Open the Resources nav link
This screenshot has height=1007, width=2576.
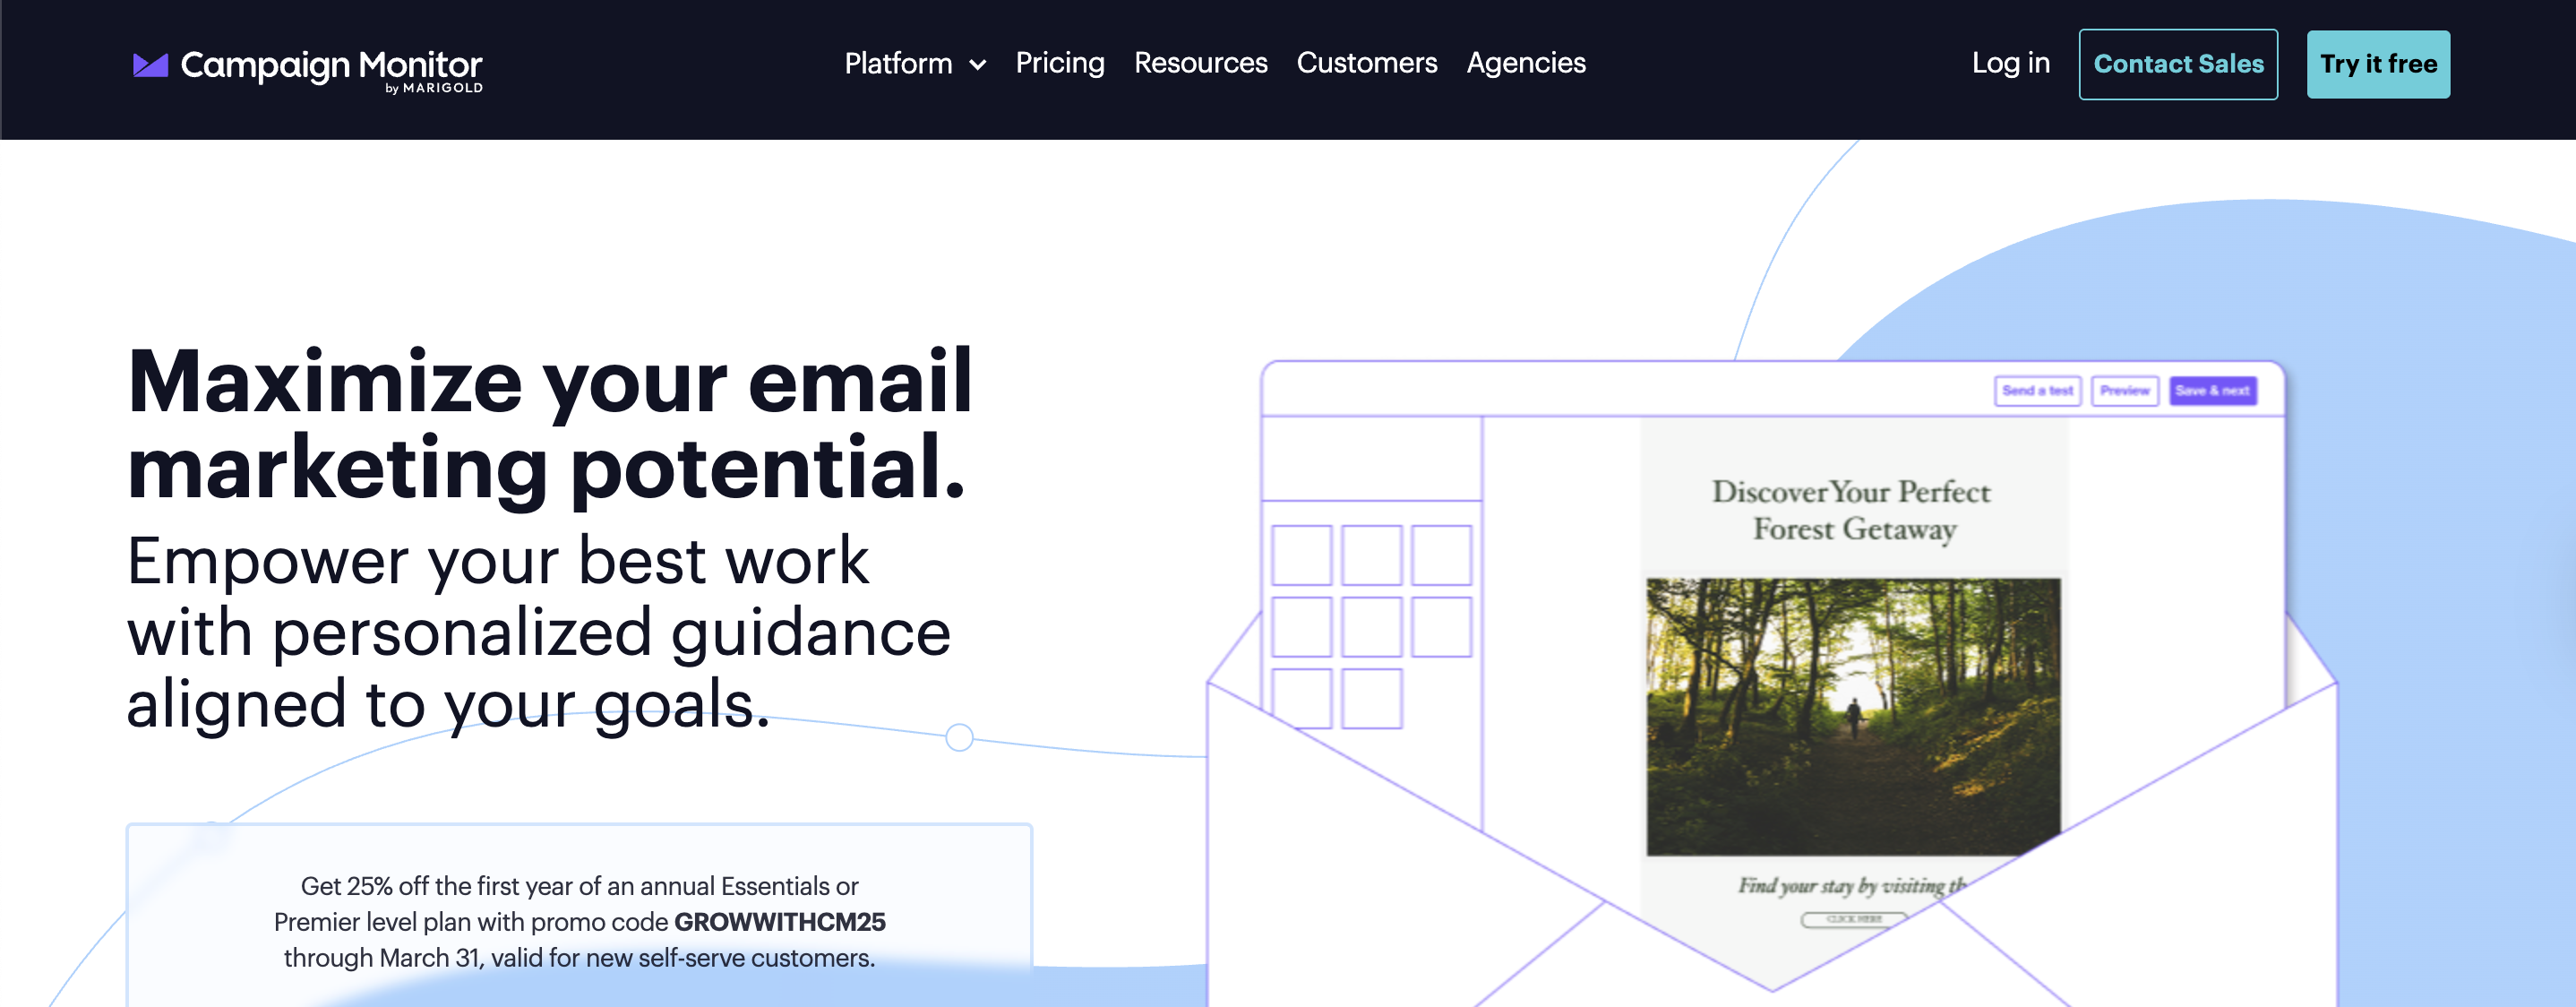[x=1200, y=63]
